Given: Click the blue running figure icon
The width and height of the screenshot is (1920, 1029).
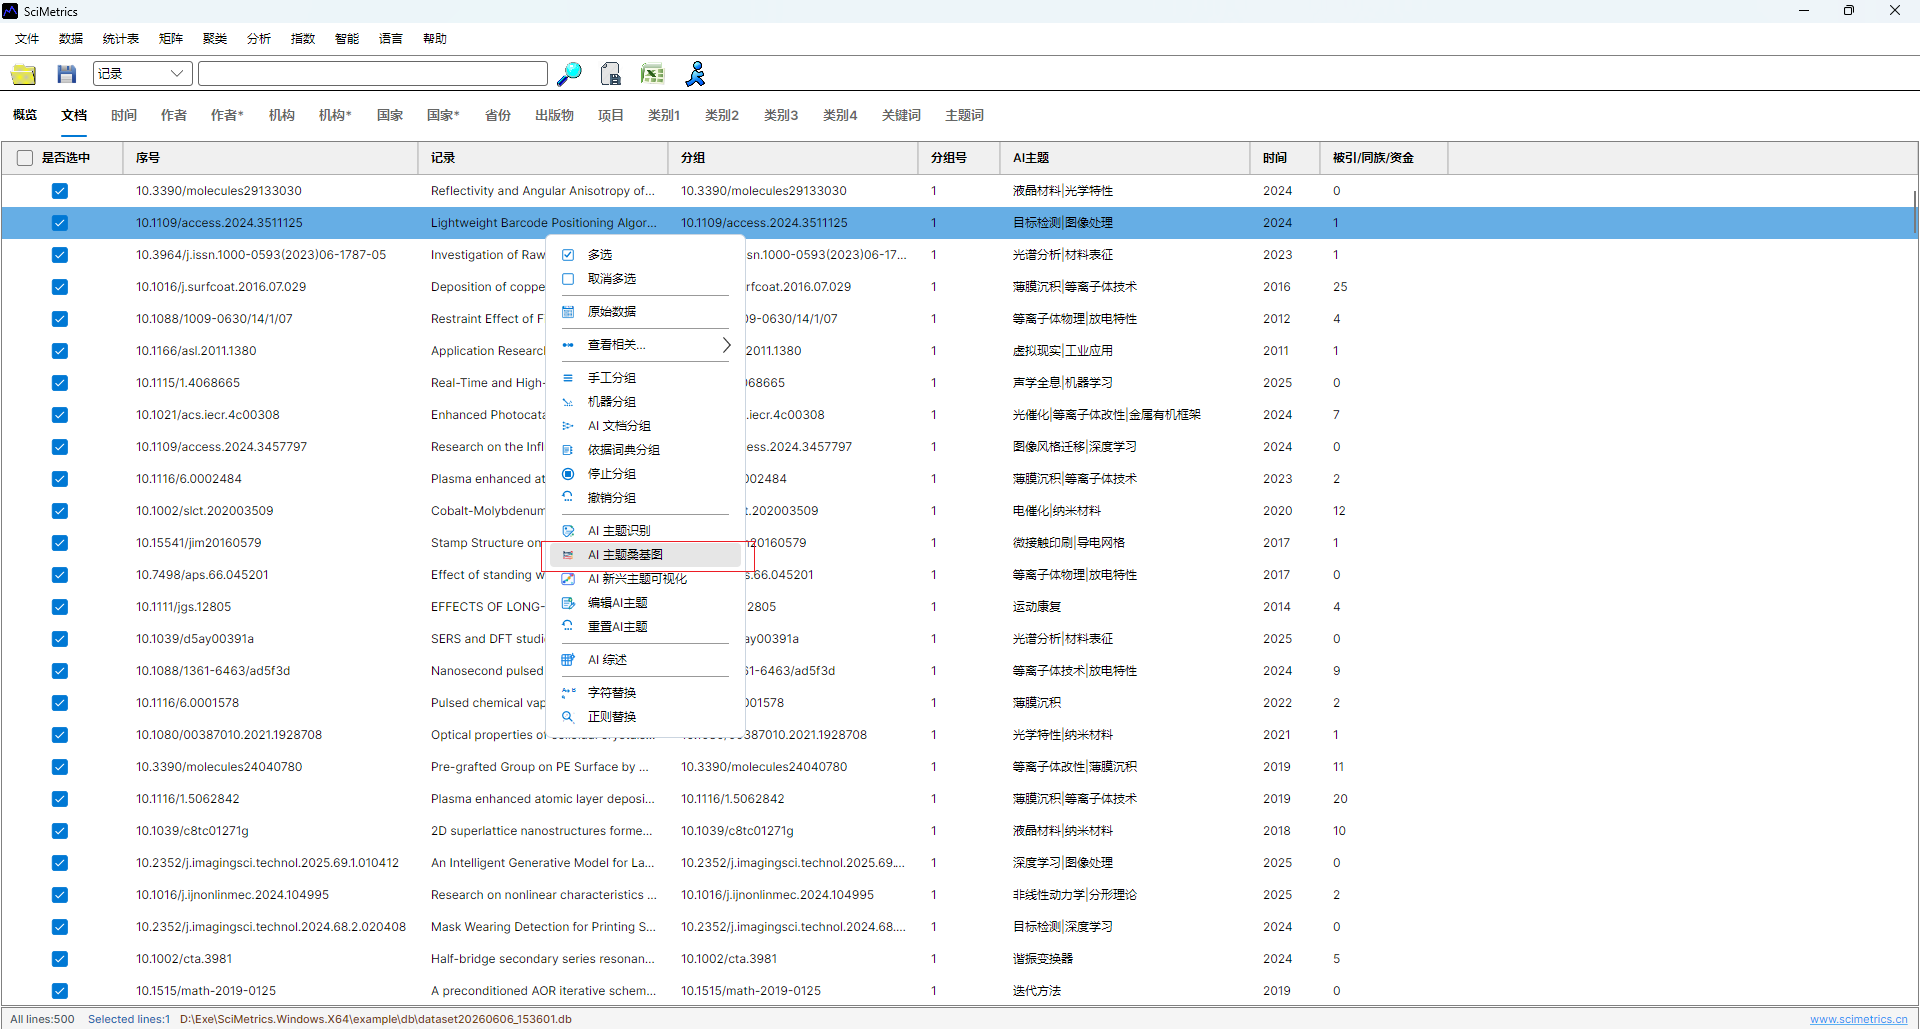Looking at the screenshot, I should coord(696,74).
